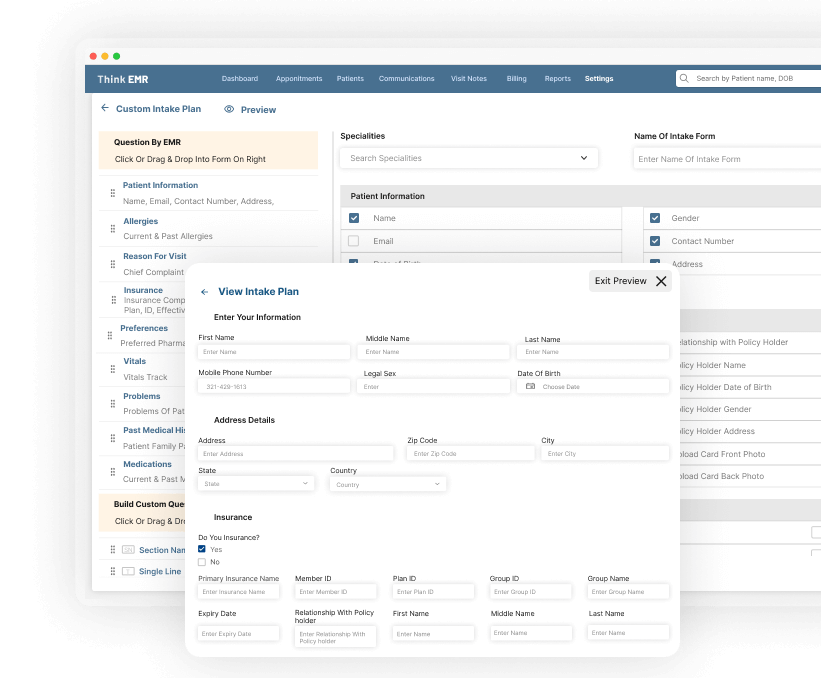Click the back arrow beside View Intake Plan
The height and width of the screenshot is (678, 821).
(x=205, y=292)
